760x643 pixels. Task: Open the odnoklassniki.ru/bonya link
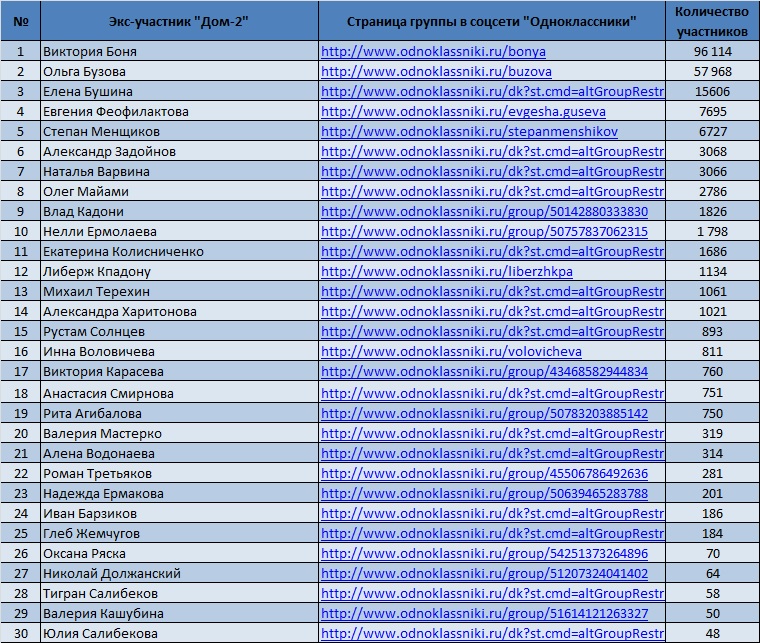[x=433, y=51]
